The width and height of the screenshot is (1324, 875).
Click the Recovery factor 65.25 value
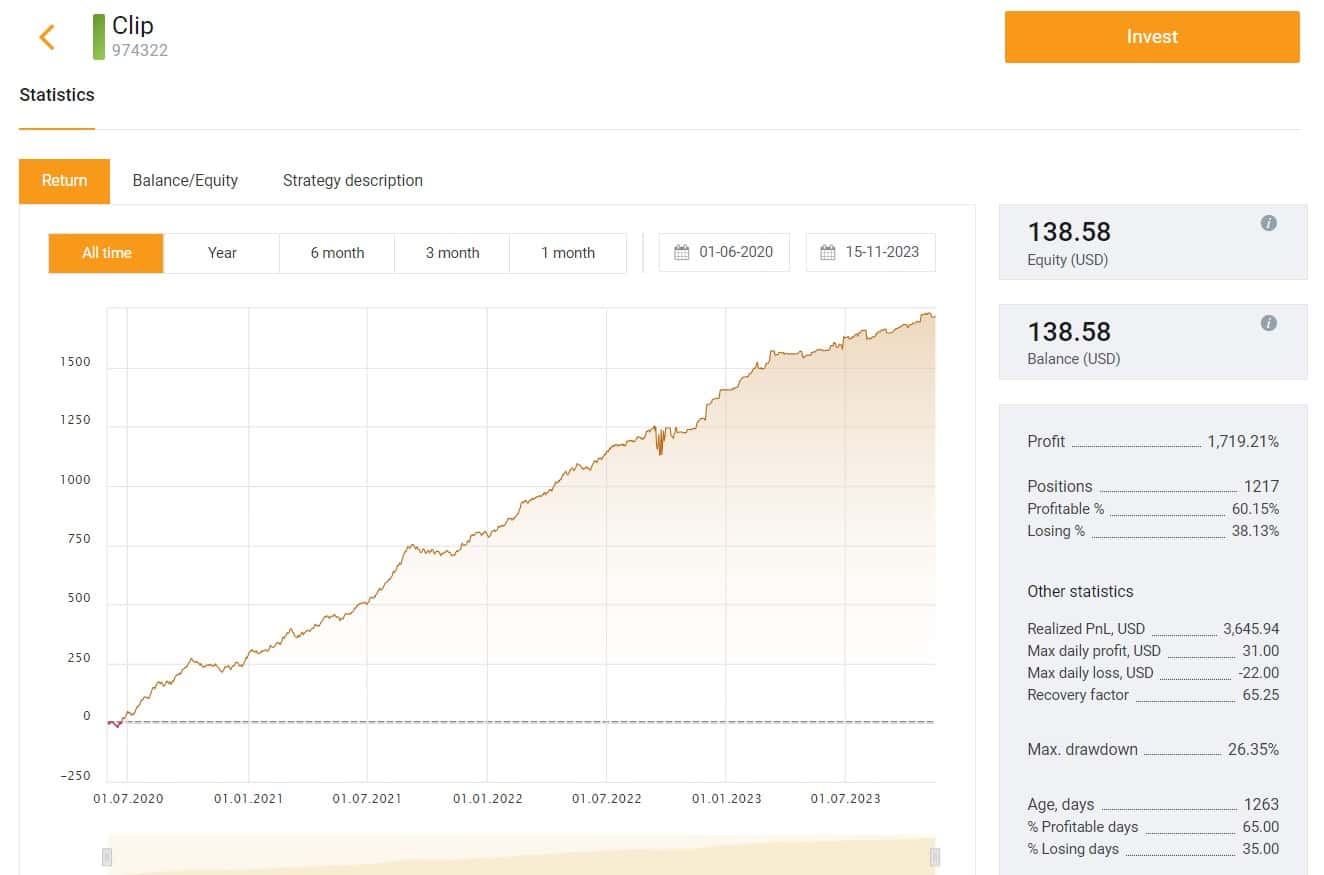(x=1260, y=695)
